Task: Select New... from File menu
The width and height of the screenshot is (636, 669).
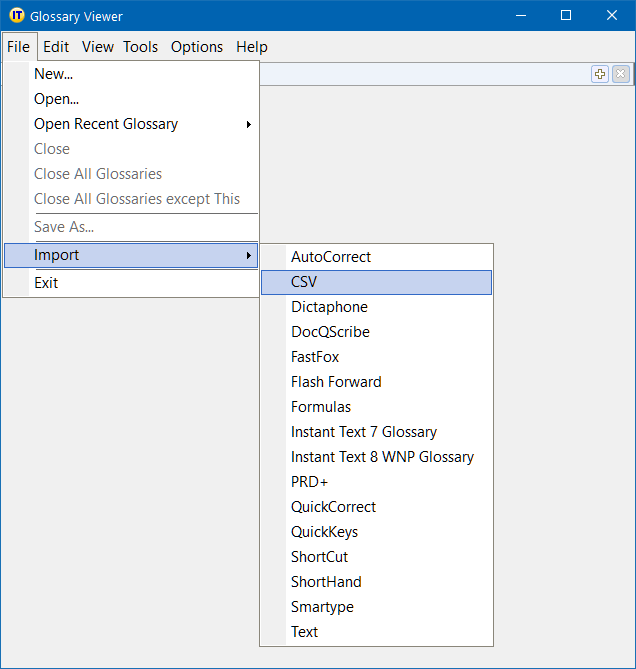Action: 53,74
